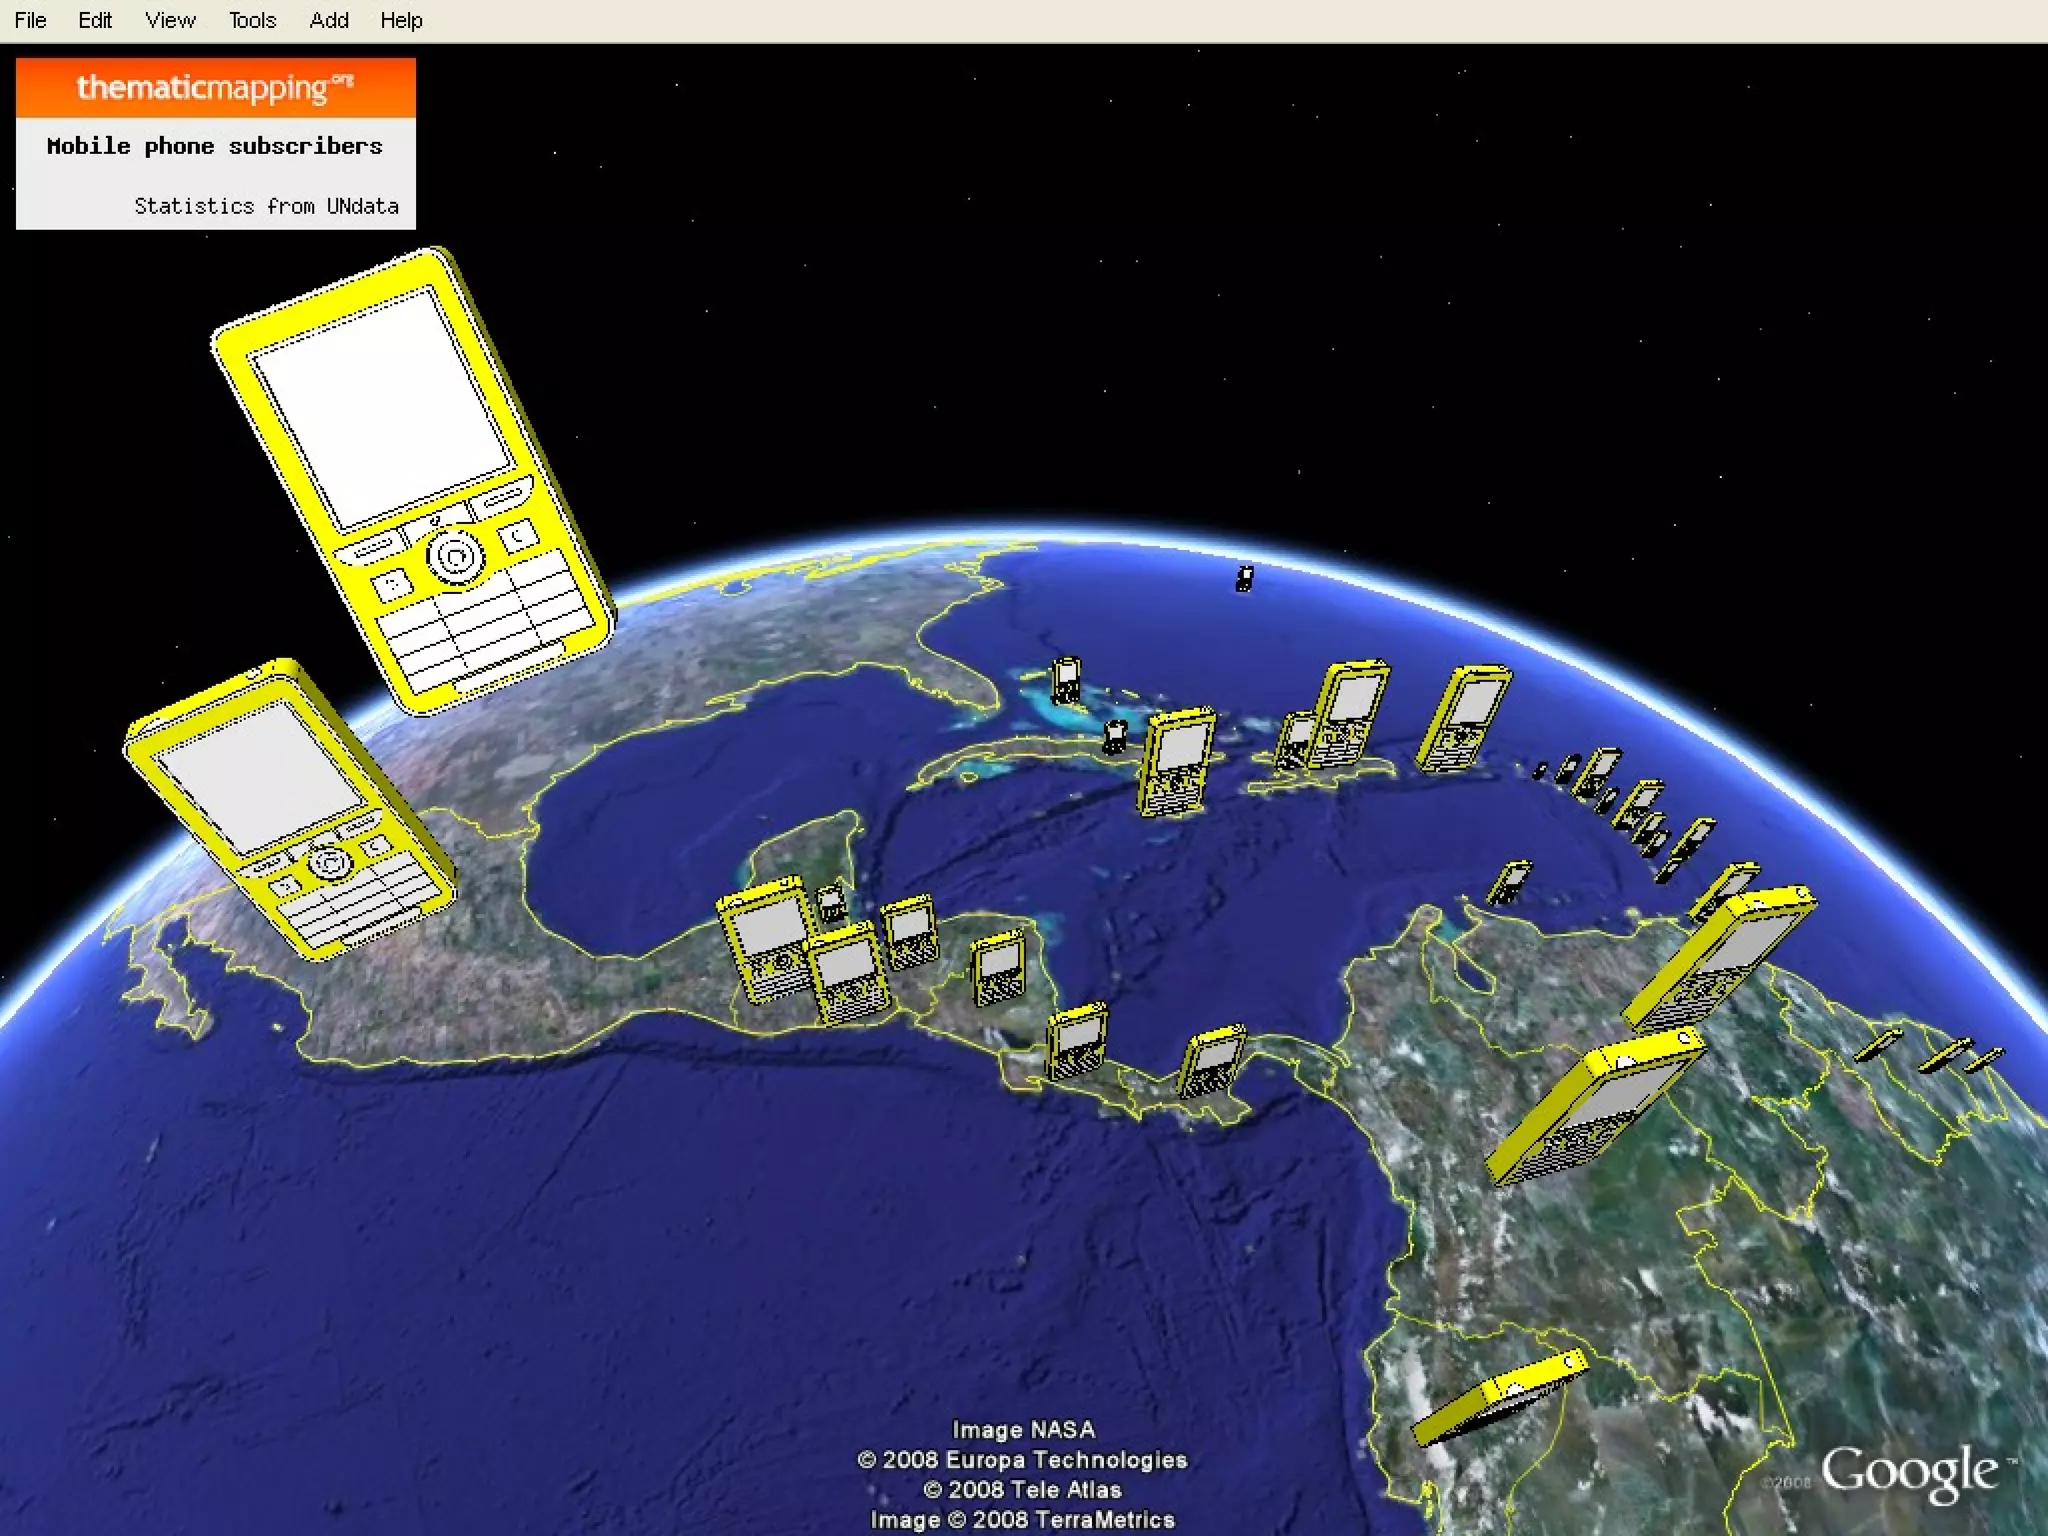Click the "Image © 2008 TerraMetrics" attribution
The image size is (2048, 1536).
tap(1022, 1520)
